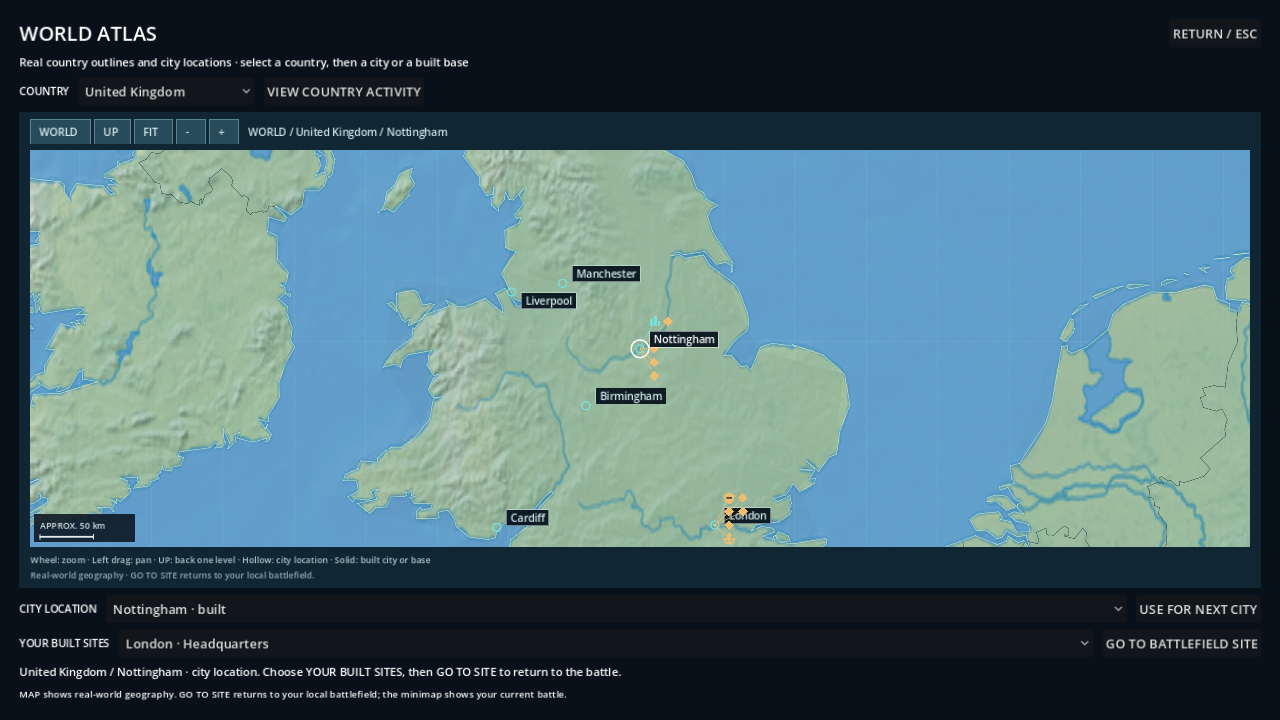Image resolution: width=1280 pixels, height=720 pixels.
Task: Click the breadcrumb 'WORLD / United Kingdom / Nottingham'
Action: click(x=348, y=132)
